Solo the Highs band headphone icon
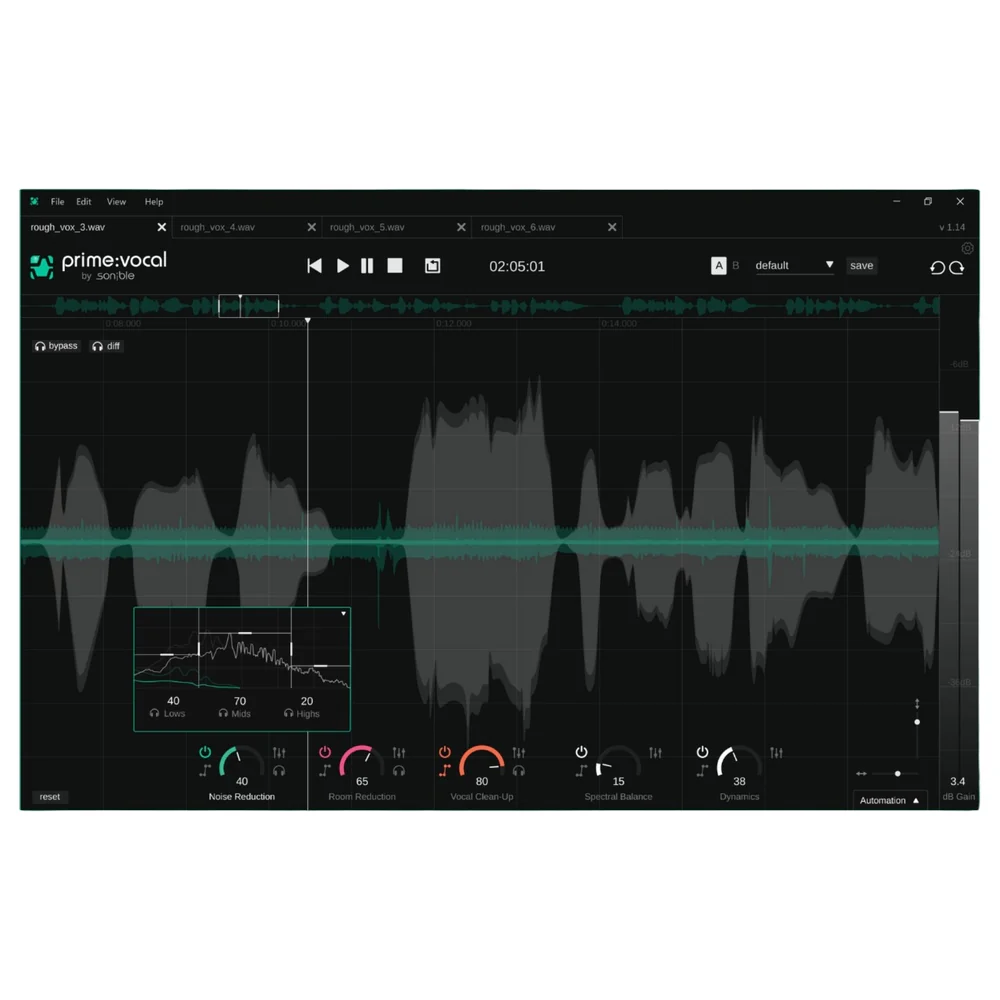The image size is (1000, 1000). (x=289, y=714)
